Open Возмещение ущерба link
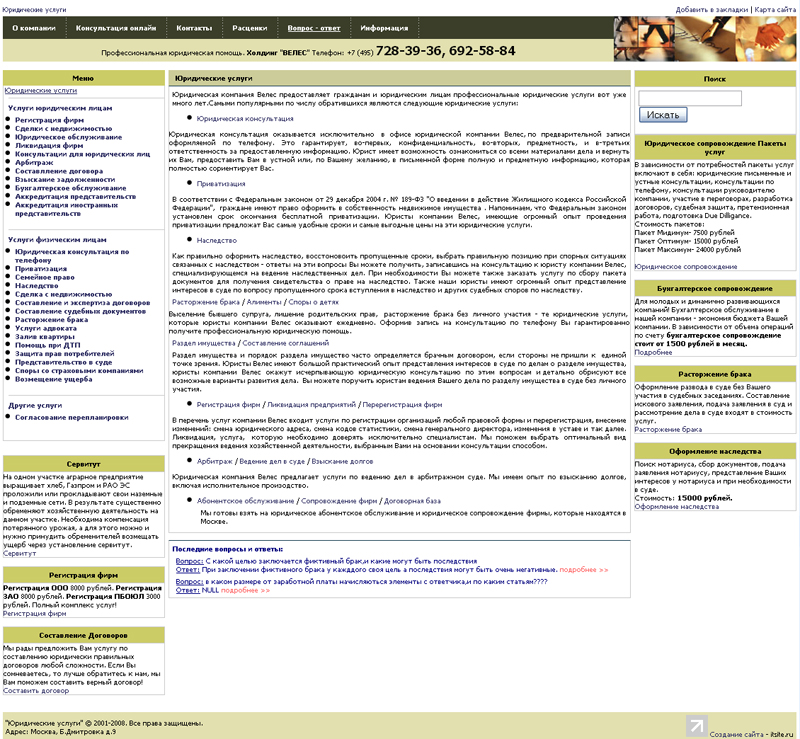The height and width of the screenshot is (739, 800). click(54, 379)
